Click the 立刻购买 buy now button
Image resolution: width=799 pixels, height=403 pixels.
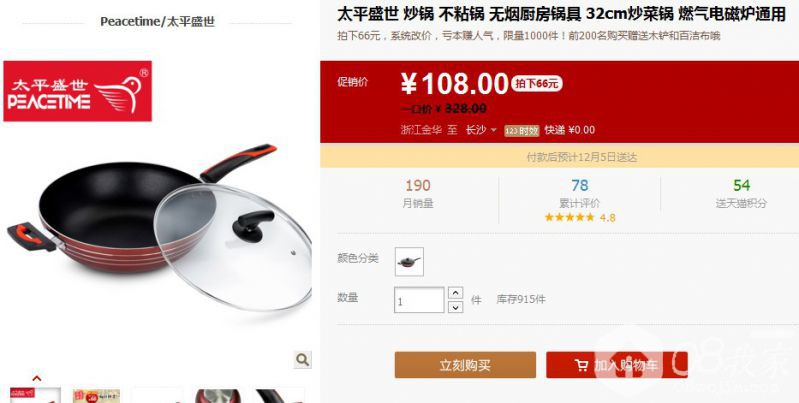click(465, 365)
